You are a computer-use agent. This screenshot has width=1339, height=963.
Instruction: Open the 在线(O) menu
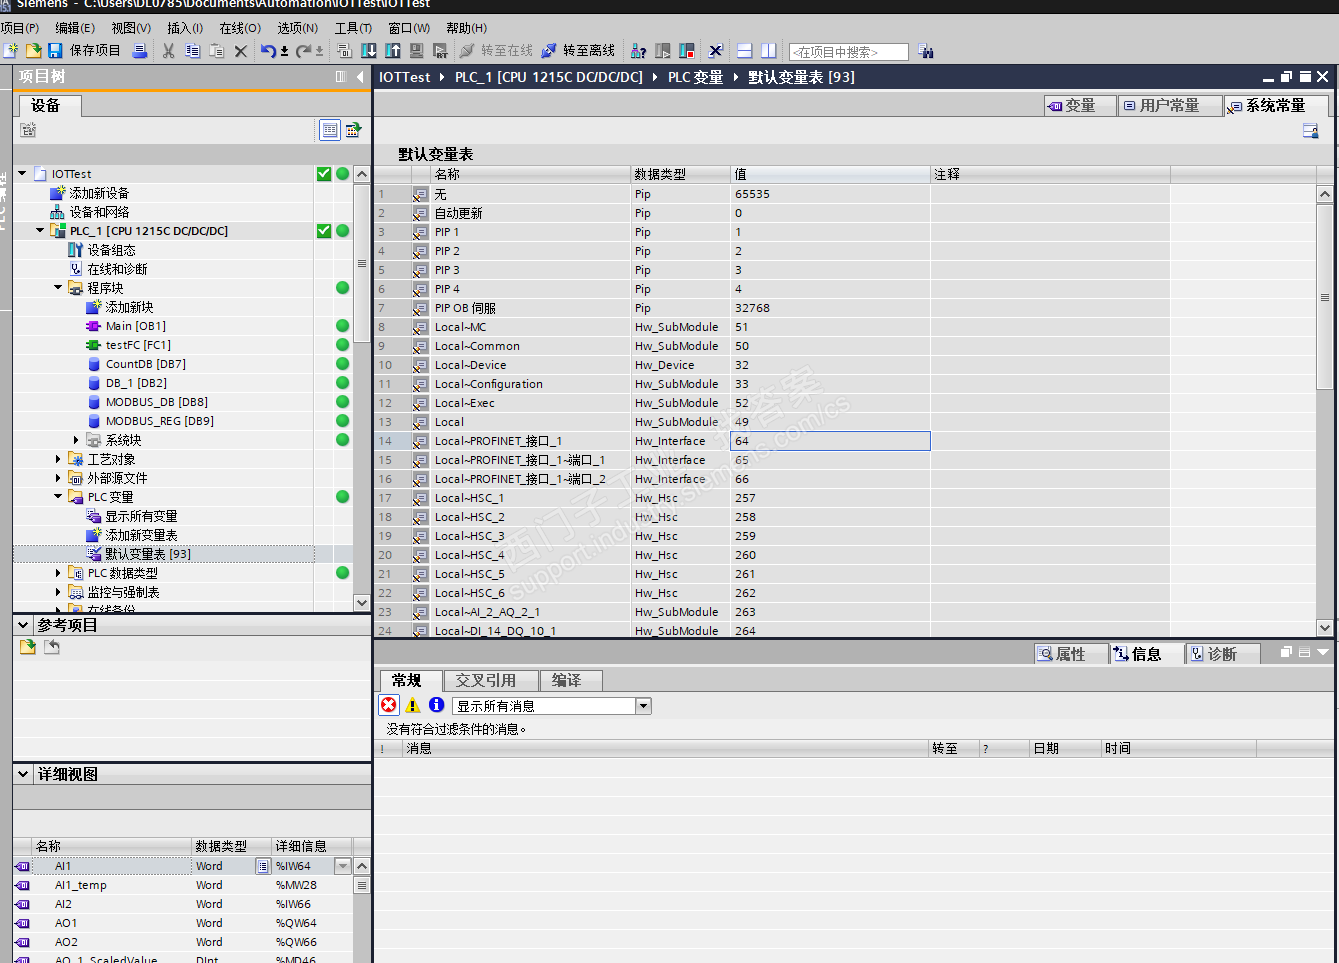click(240, 28)
